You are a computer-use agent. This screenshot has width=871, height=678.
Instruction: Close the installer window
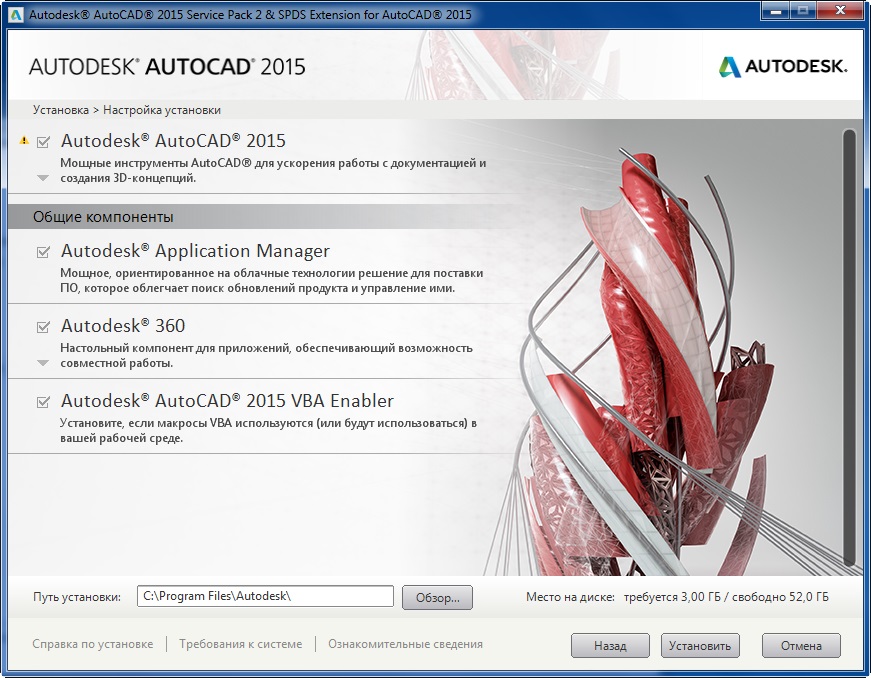coord(841,11)
